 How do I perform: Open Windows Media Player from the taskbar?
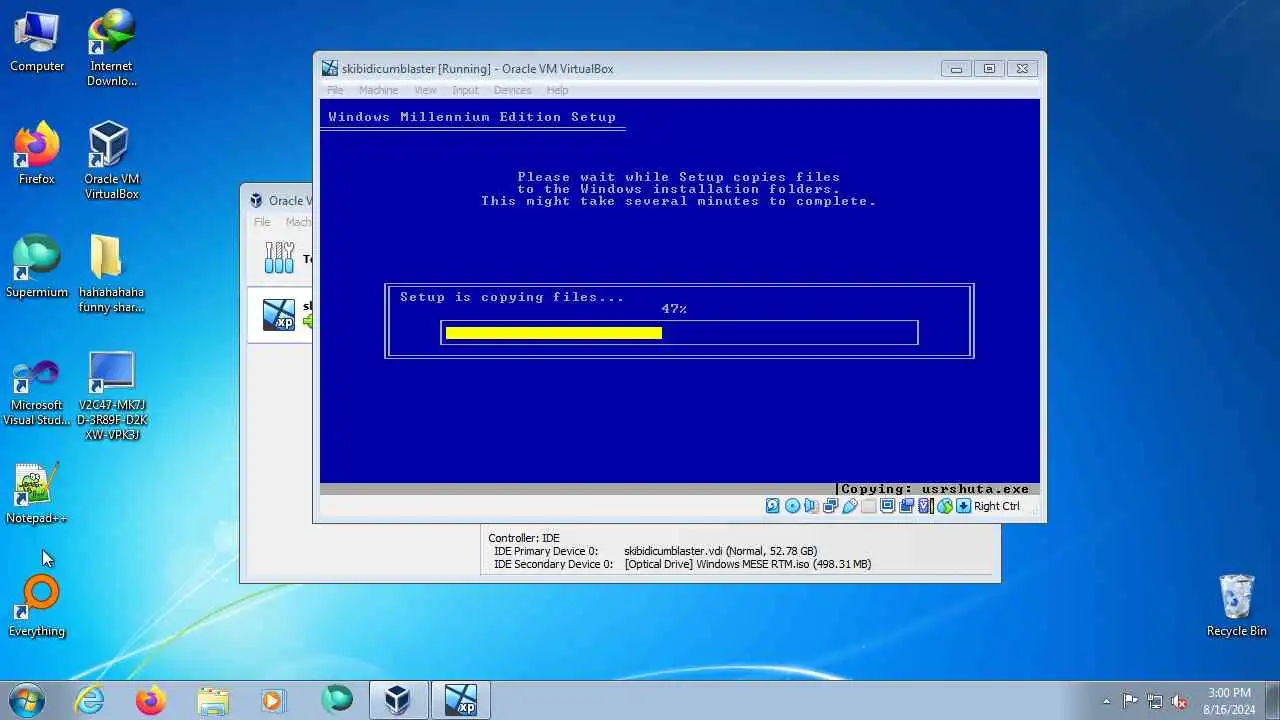tap(273, 700)
